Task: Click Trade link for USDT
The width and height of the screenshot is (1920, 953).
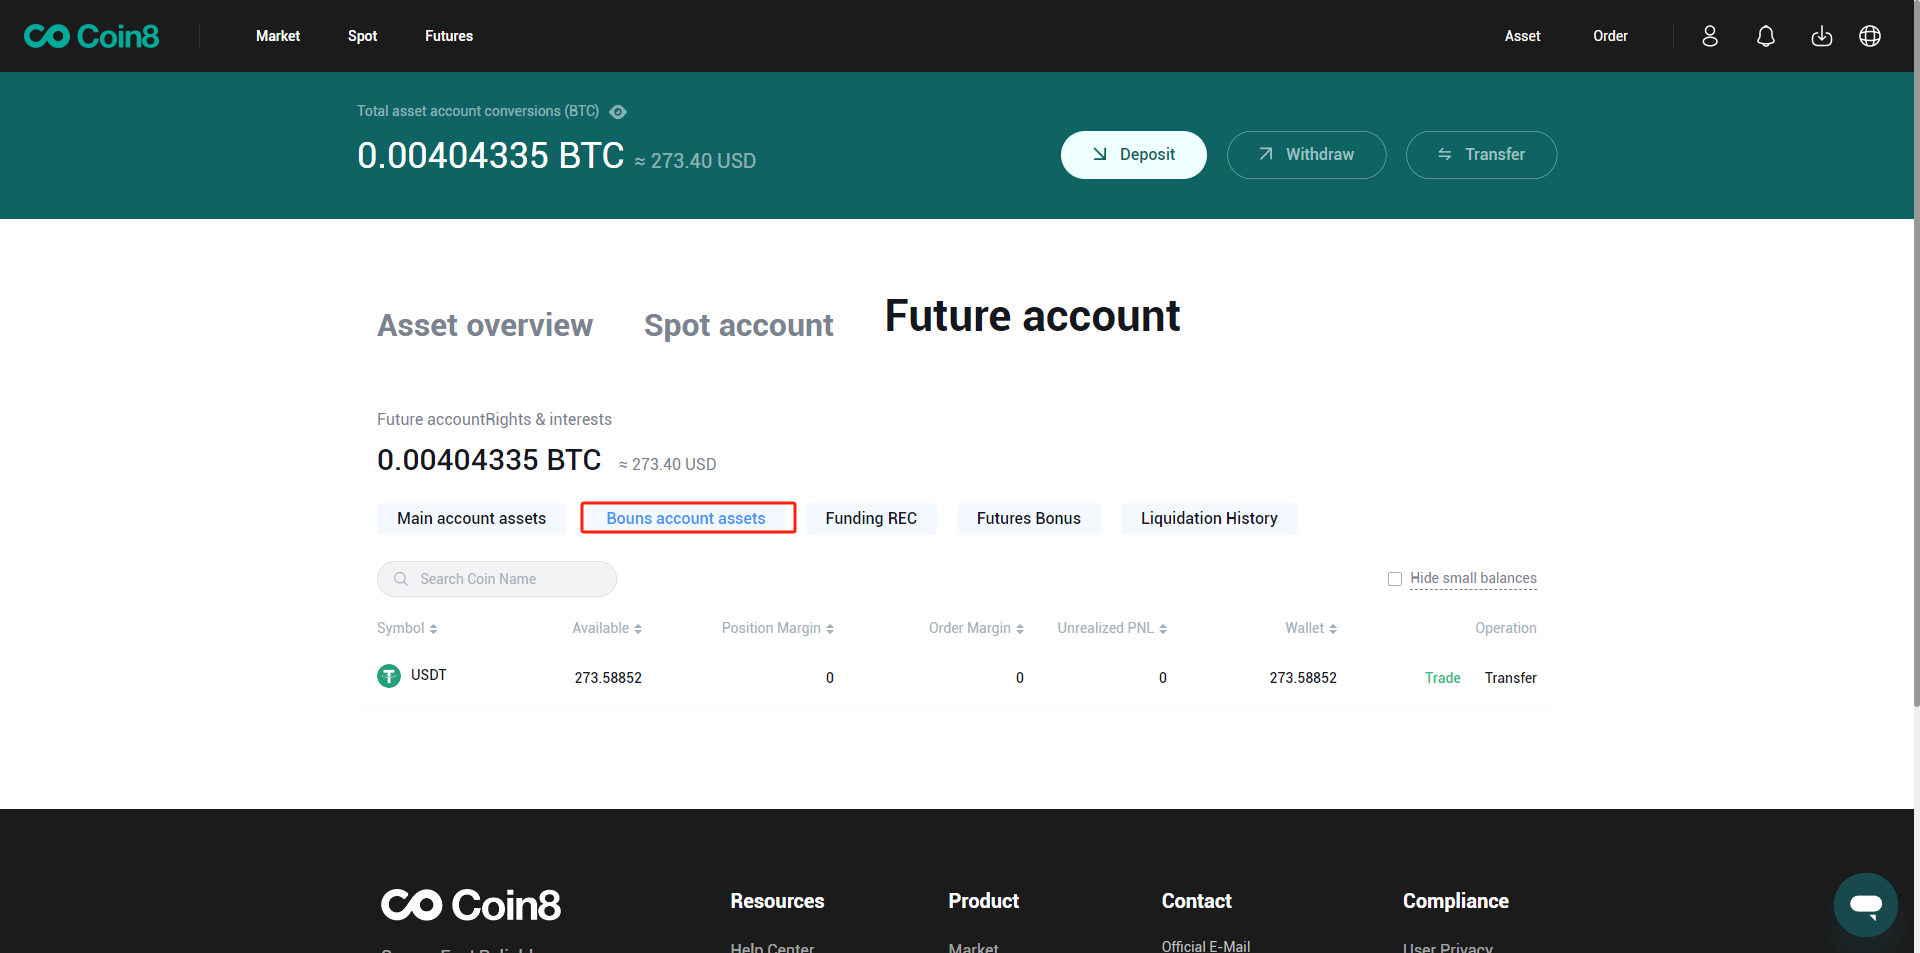Action: tap(1442, 678)
